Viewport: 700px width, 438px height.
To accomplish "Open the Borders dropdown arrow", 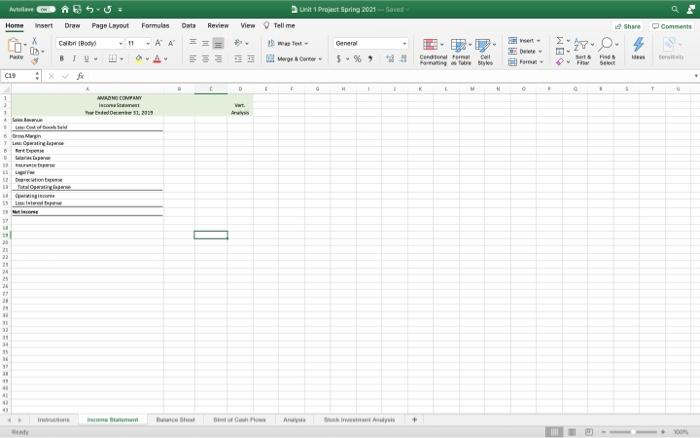I will (x=121, y=59).
